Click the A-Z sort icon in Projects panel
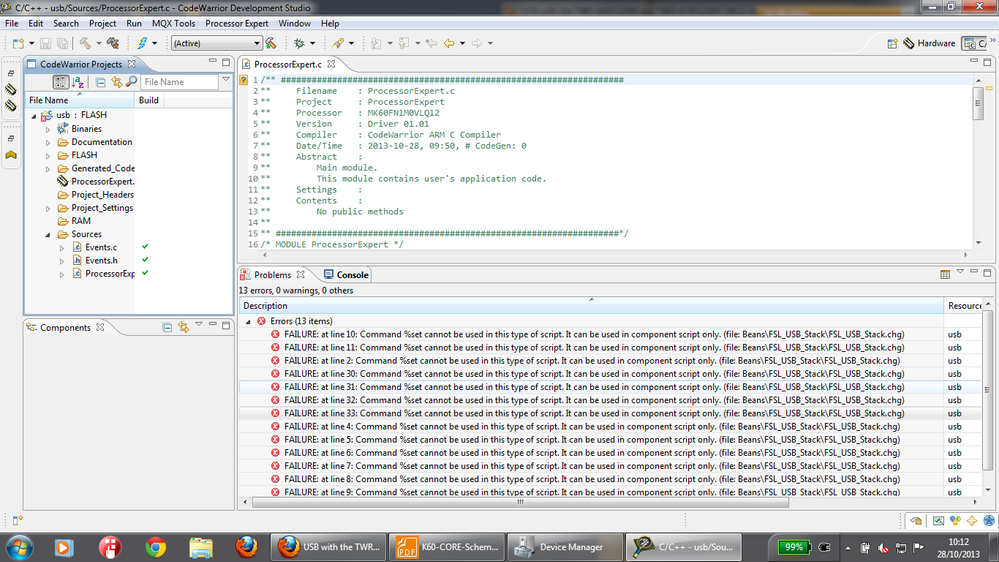Image resolution: width=999 pixels, height=562 pixels. tap(78, 82)
